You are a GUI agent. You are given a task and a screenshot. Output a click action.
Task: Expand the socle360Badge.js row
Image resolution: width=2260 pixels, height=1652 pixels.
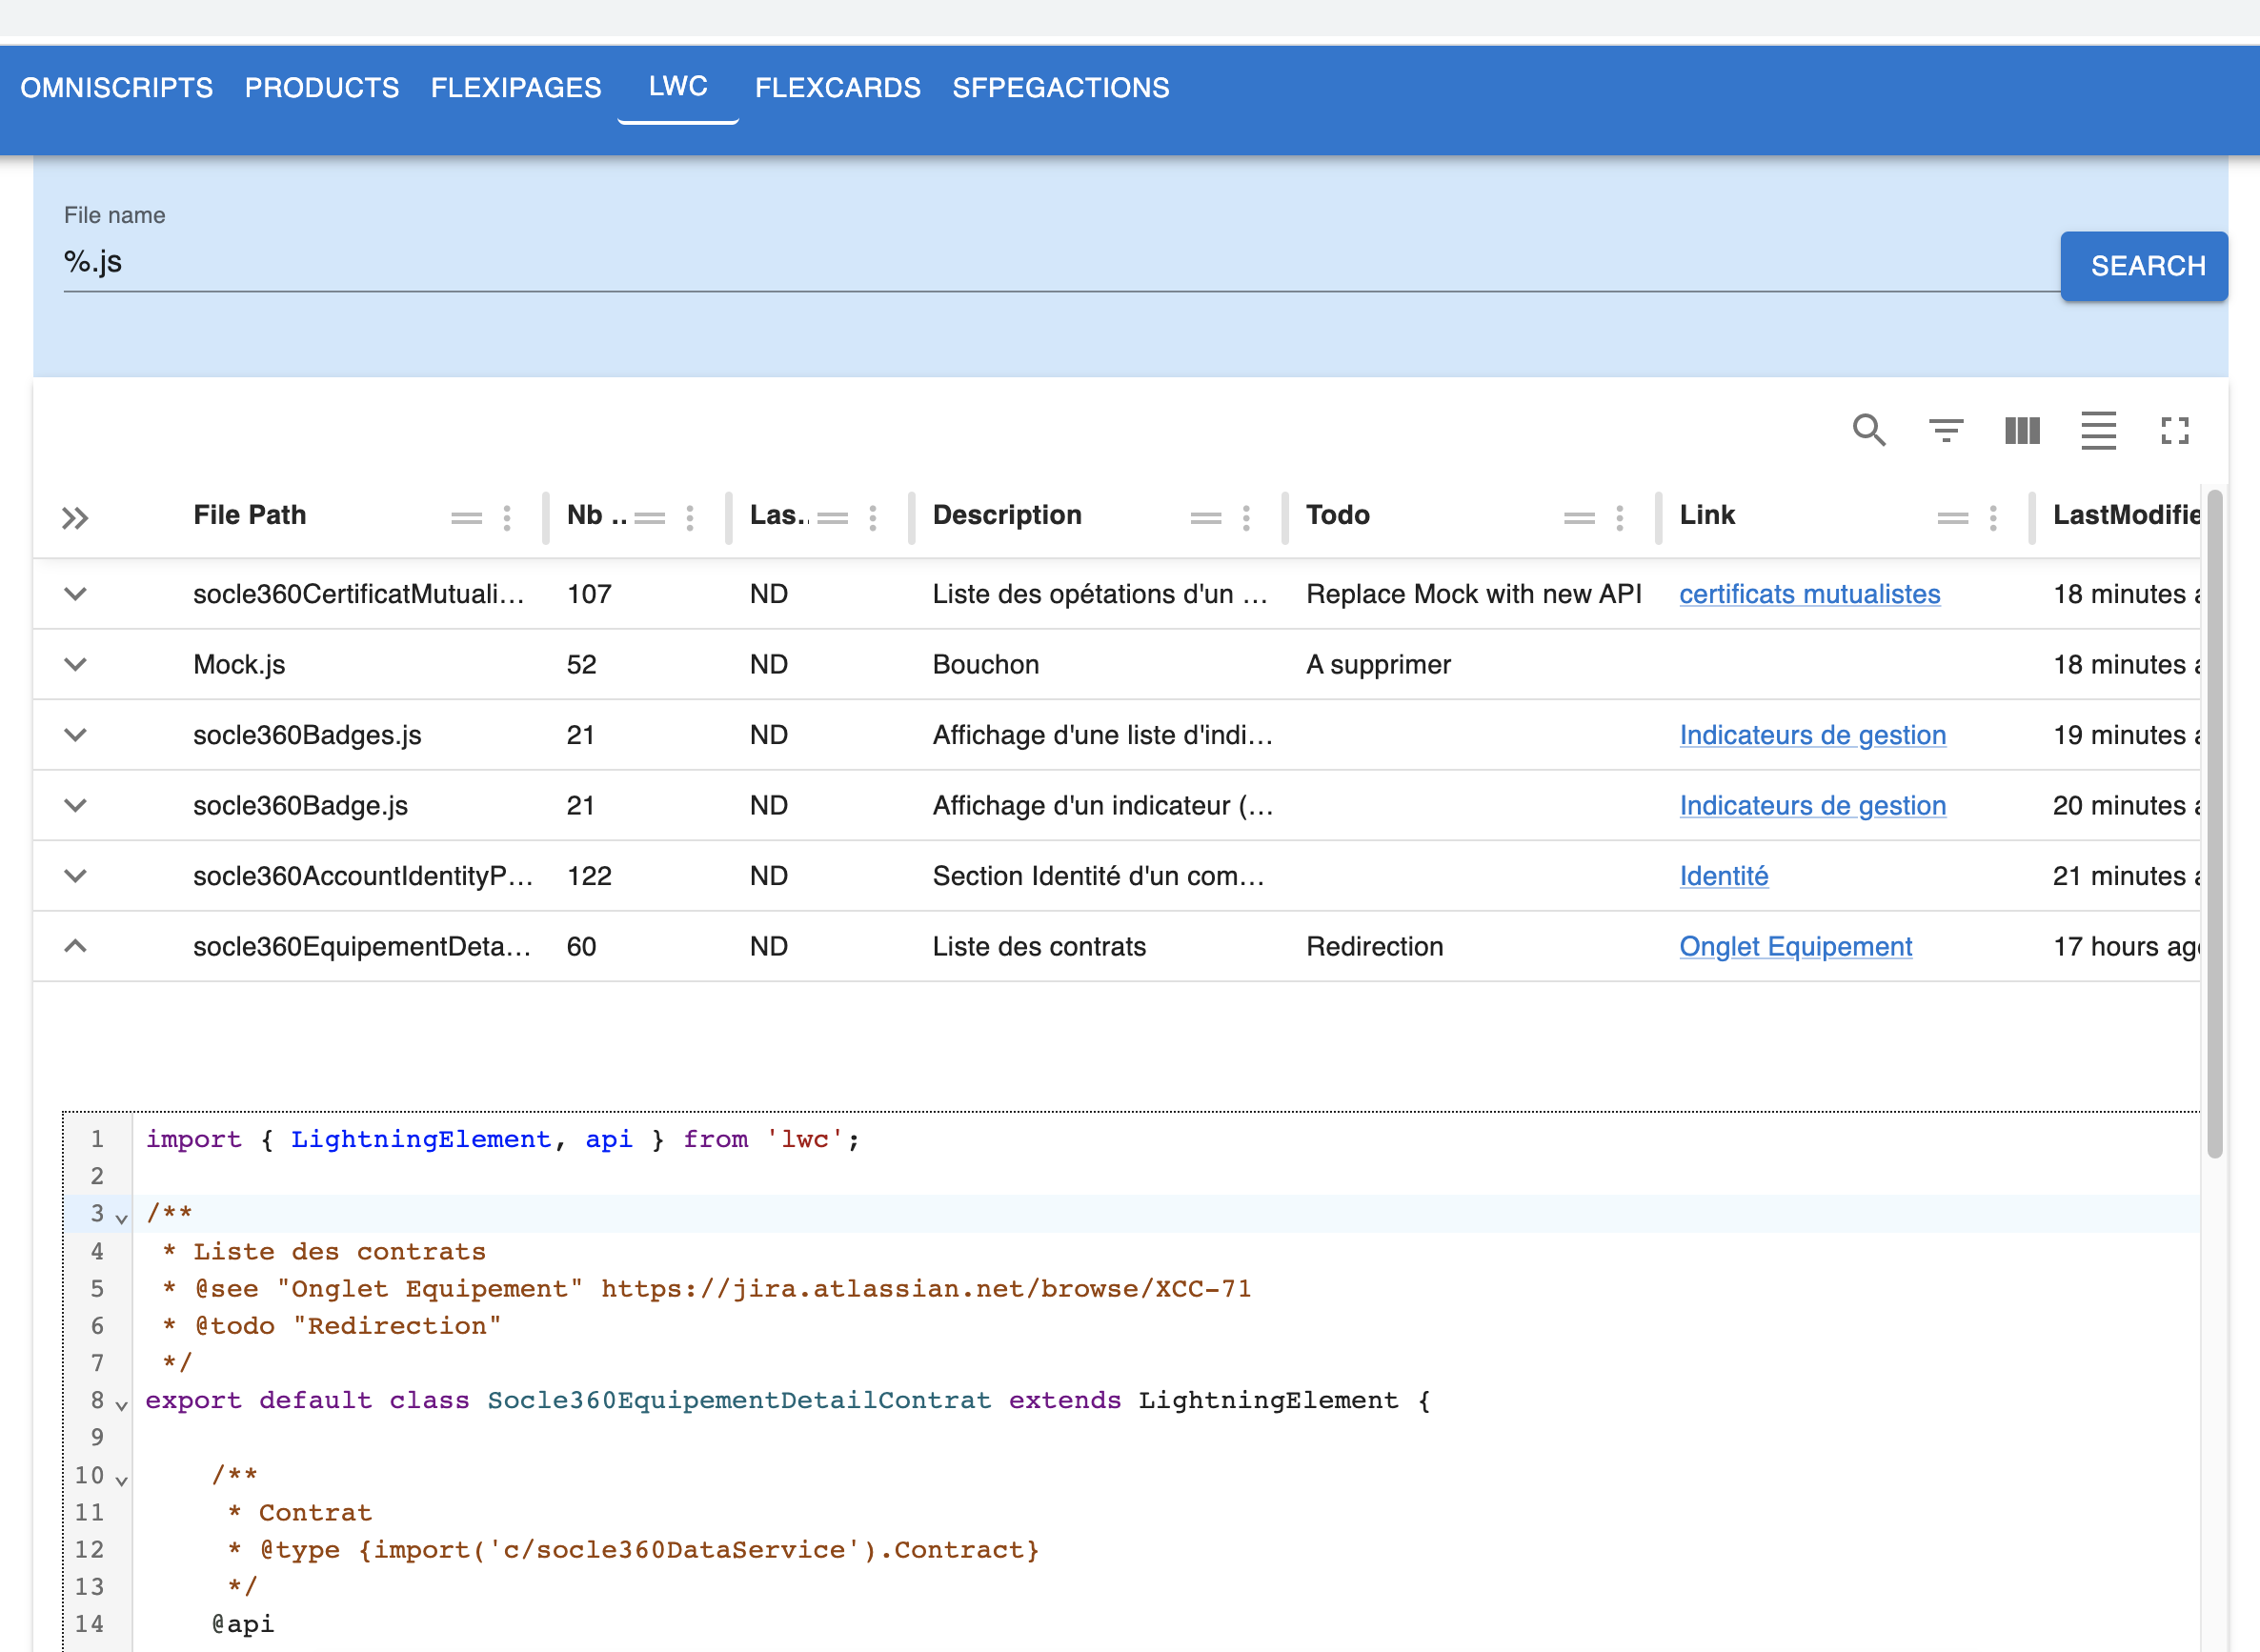coord(75,805)
